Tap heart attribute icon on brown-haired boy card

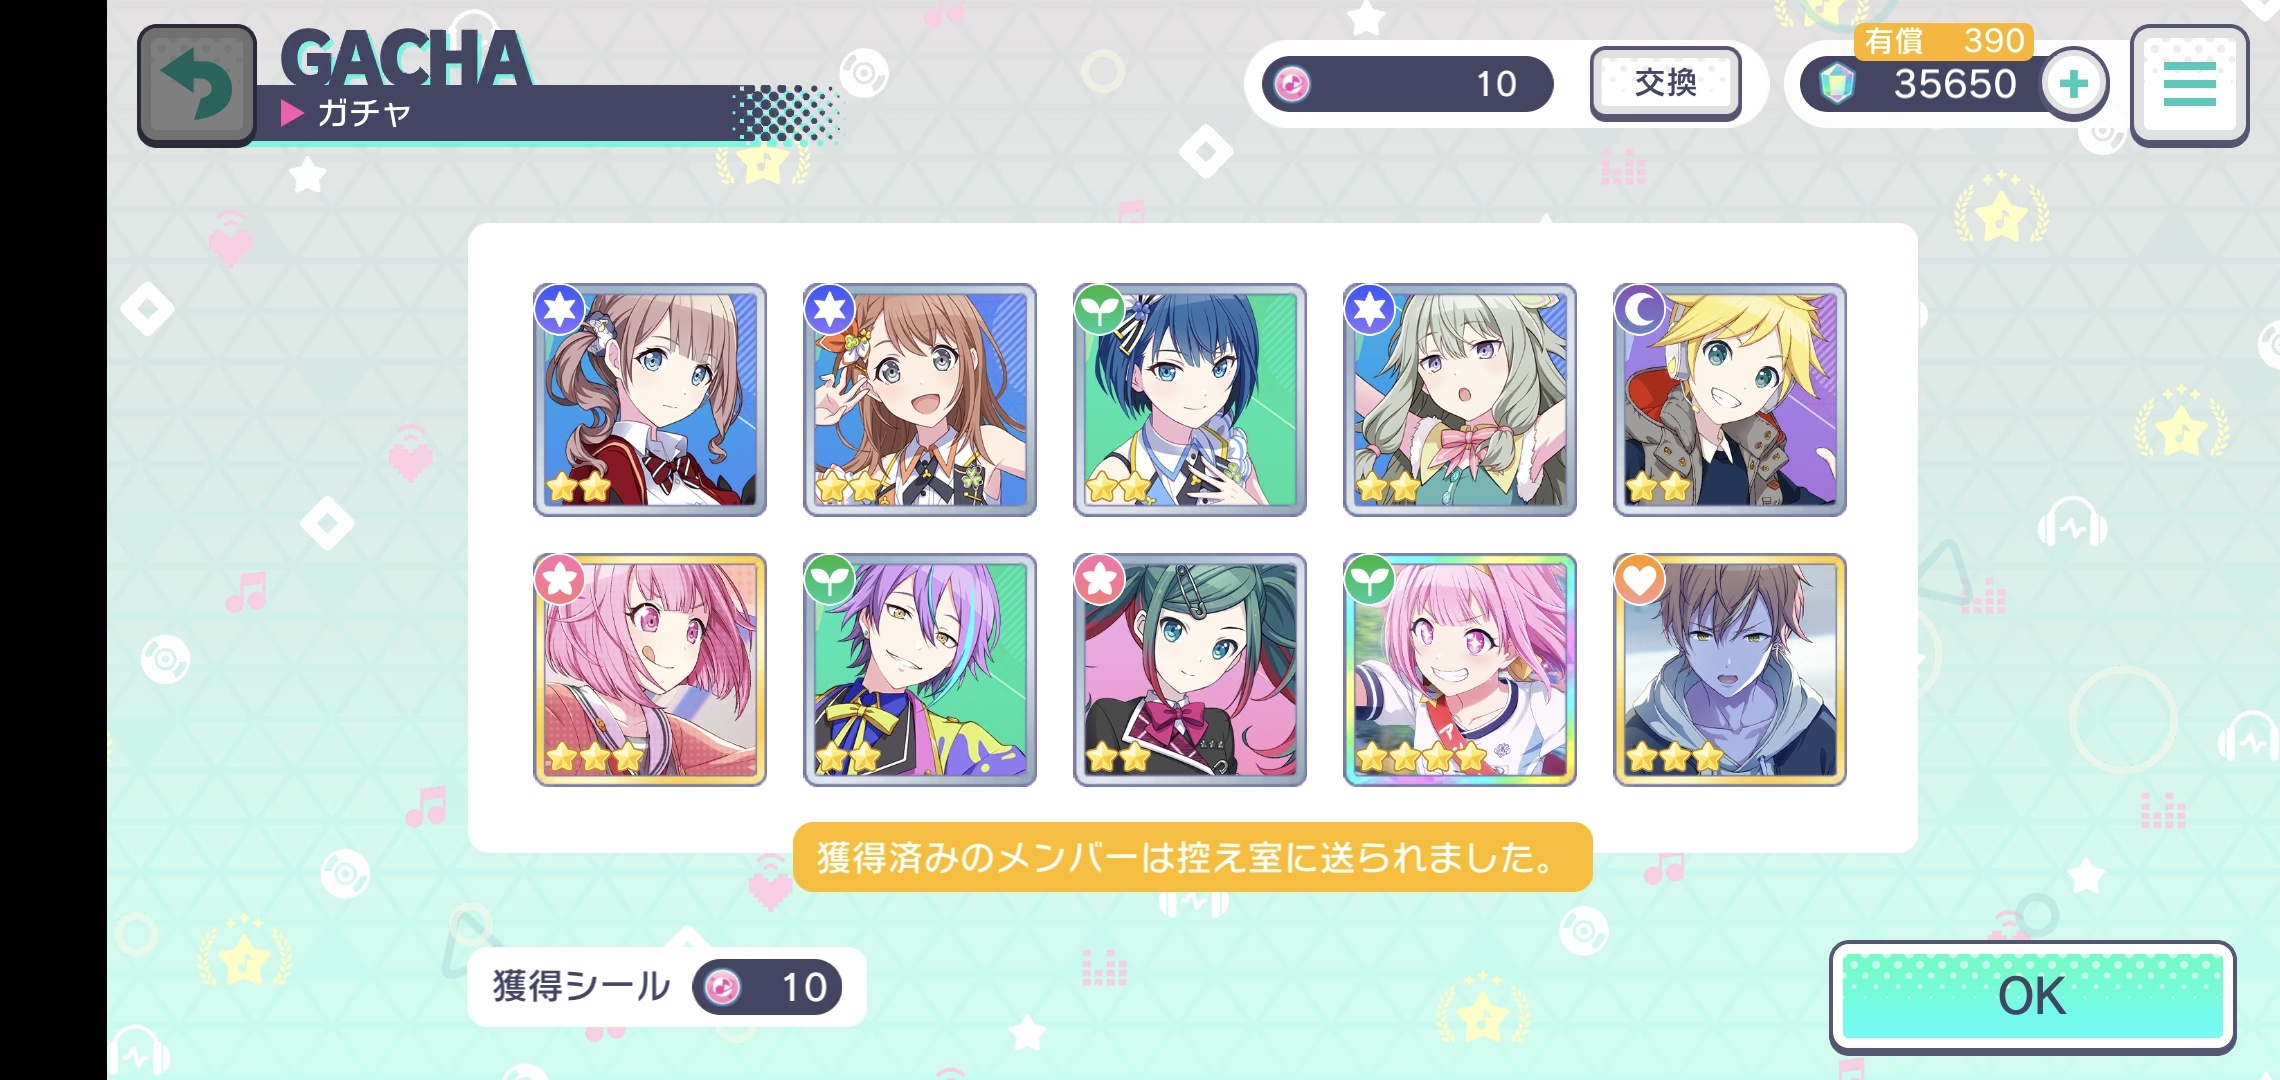[1640, 580]
